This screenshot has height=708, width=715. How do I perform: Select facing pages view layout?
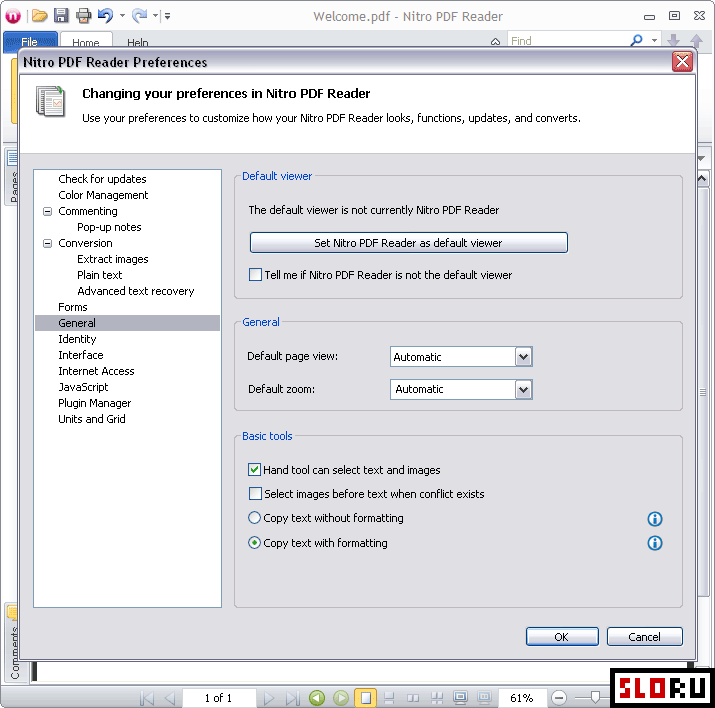pos(413,698)
